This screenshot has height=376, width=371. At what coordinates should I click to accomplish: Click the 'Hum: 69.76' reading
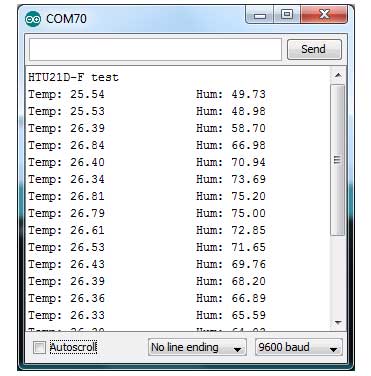(231, 264)
